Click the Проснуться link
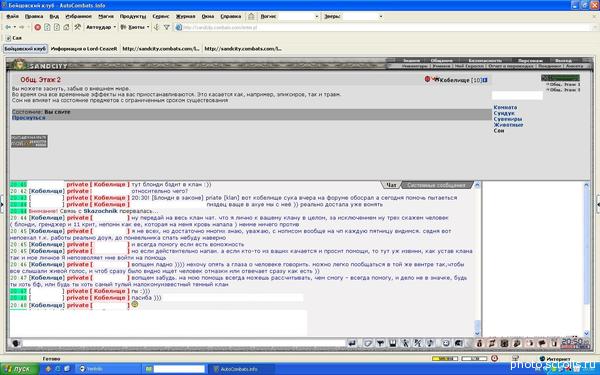600x375 pixels. point(28,118)
